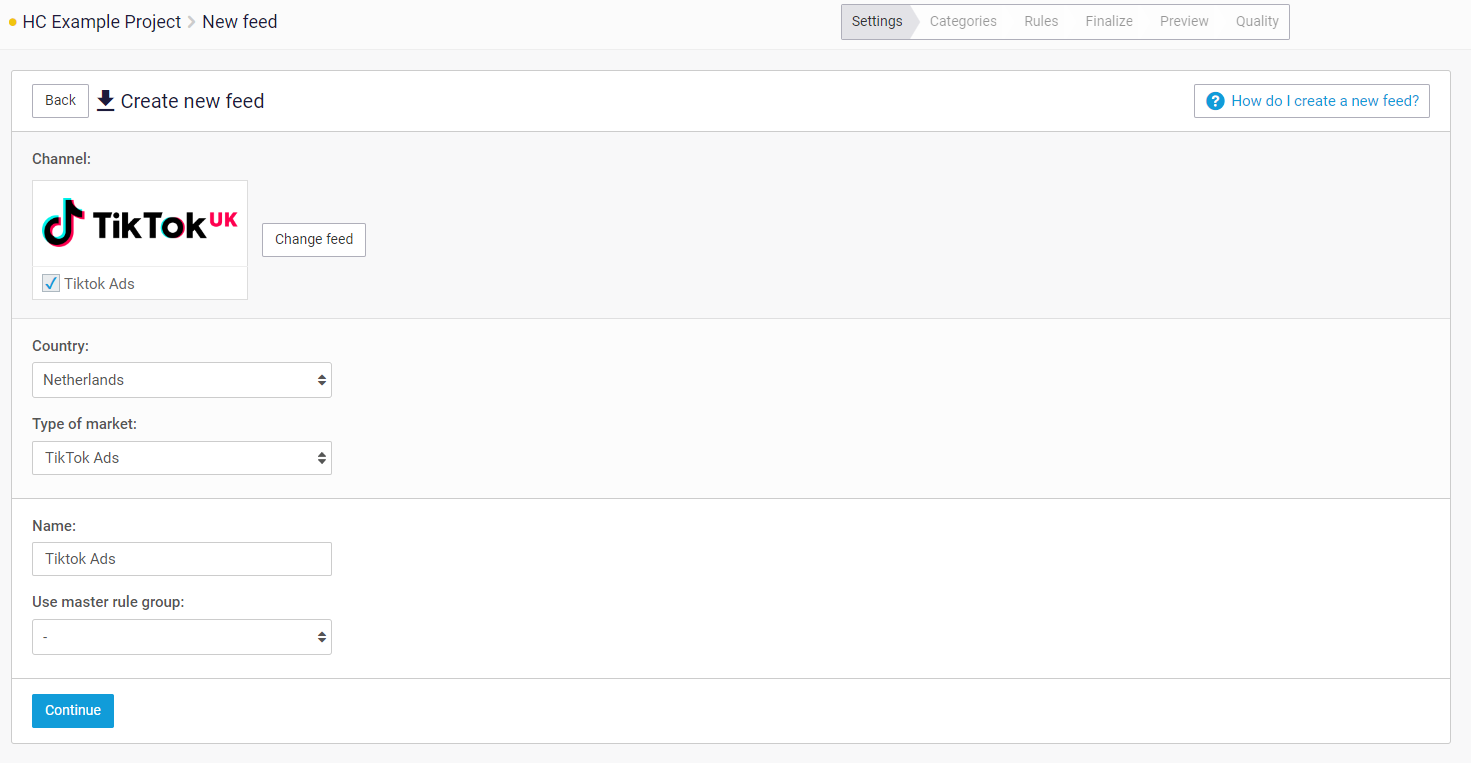Click the TikTok UK channel logo
The width and height of the screenshot is (1471, 763).
tap(140, 224)
